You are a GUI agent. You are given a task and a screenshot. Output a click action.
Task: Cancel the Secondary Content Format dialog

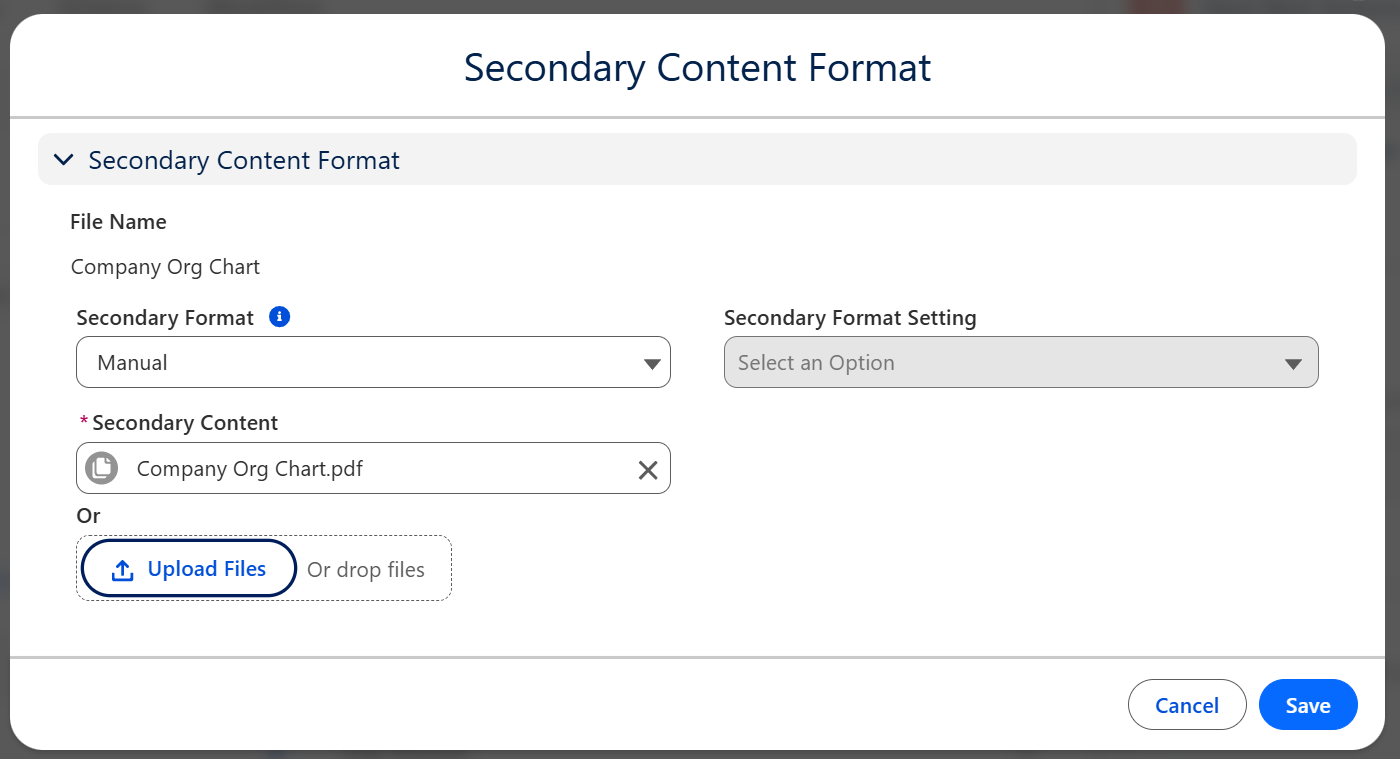[1186, 706]
